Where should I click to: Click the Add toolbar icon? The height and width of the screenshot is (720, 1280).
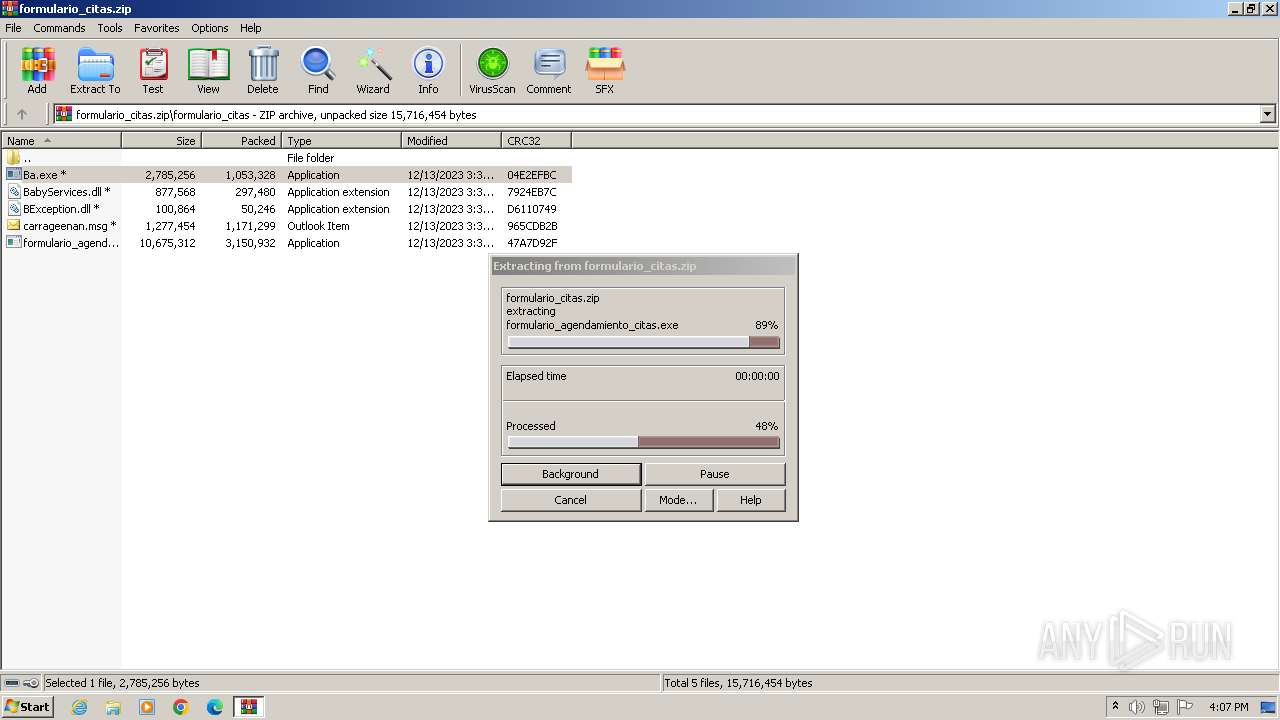coord(37,71)
